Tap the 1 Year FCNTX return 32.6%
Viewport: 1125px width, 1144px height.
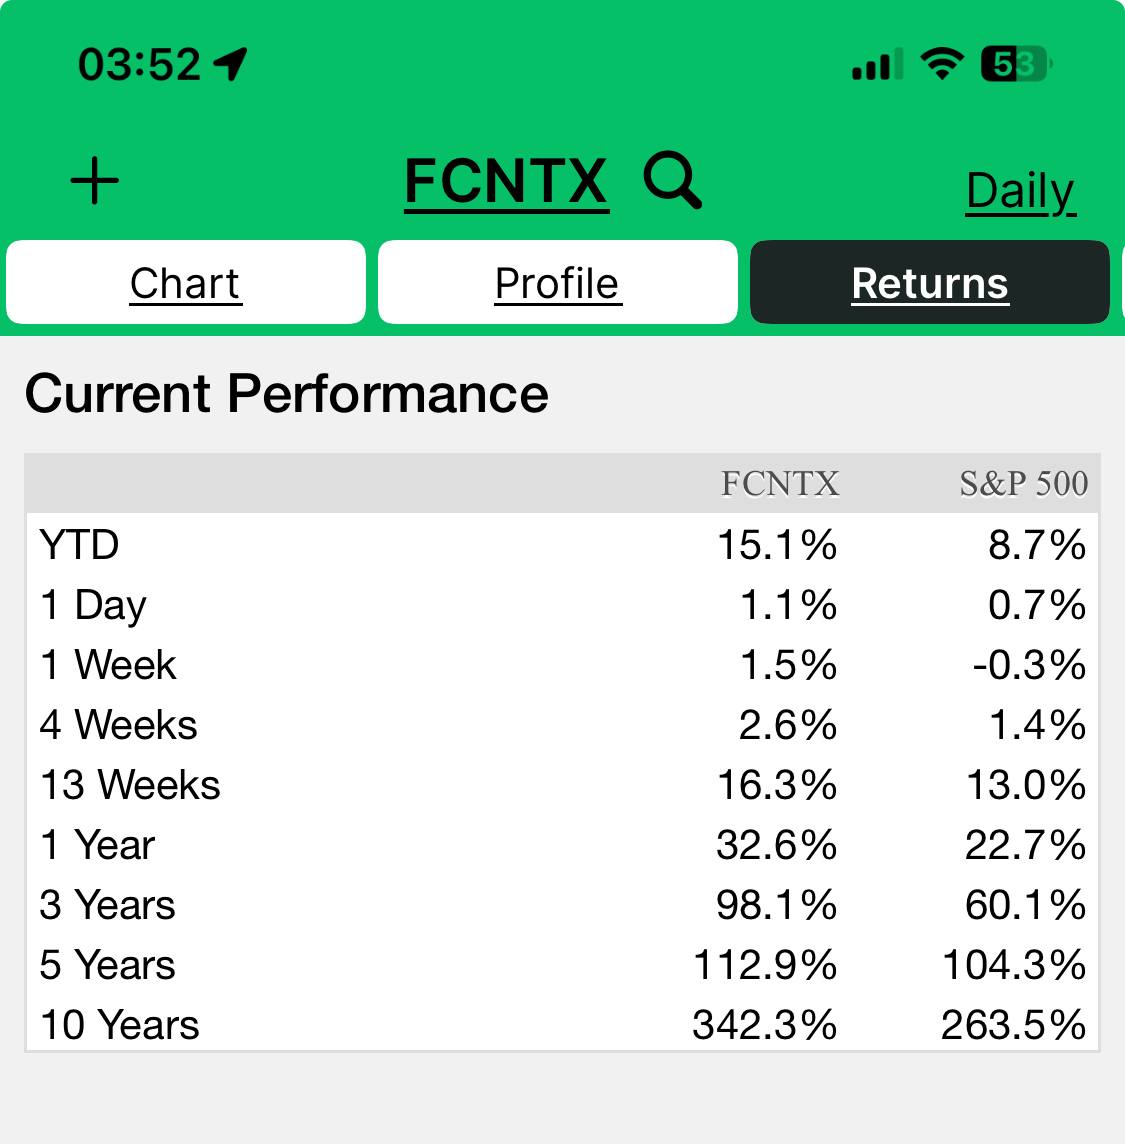[776, 845]
